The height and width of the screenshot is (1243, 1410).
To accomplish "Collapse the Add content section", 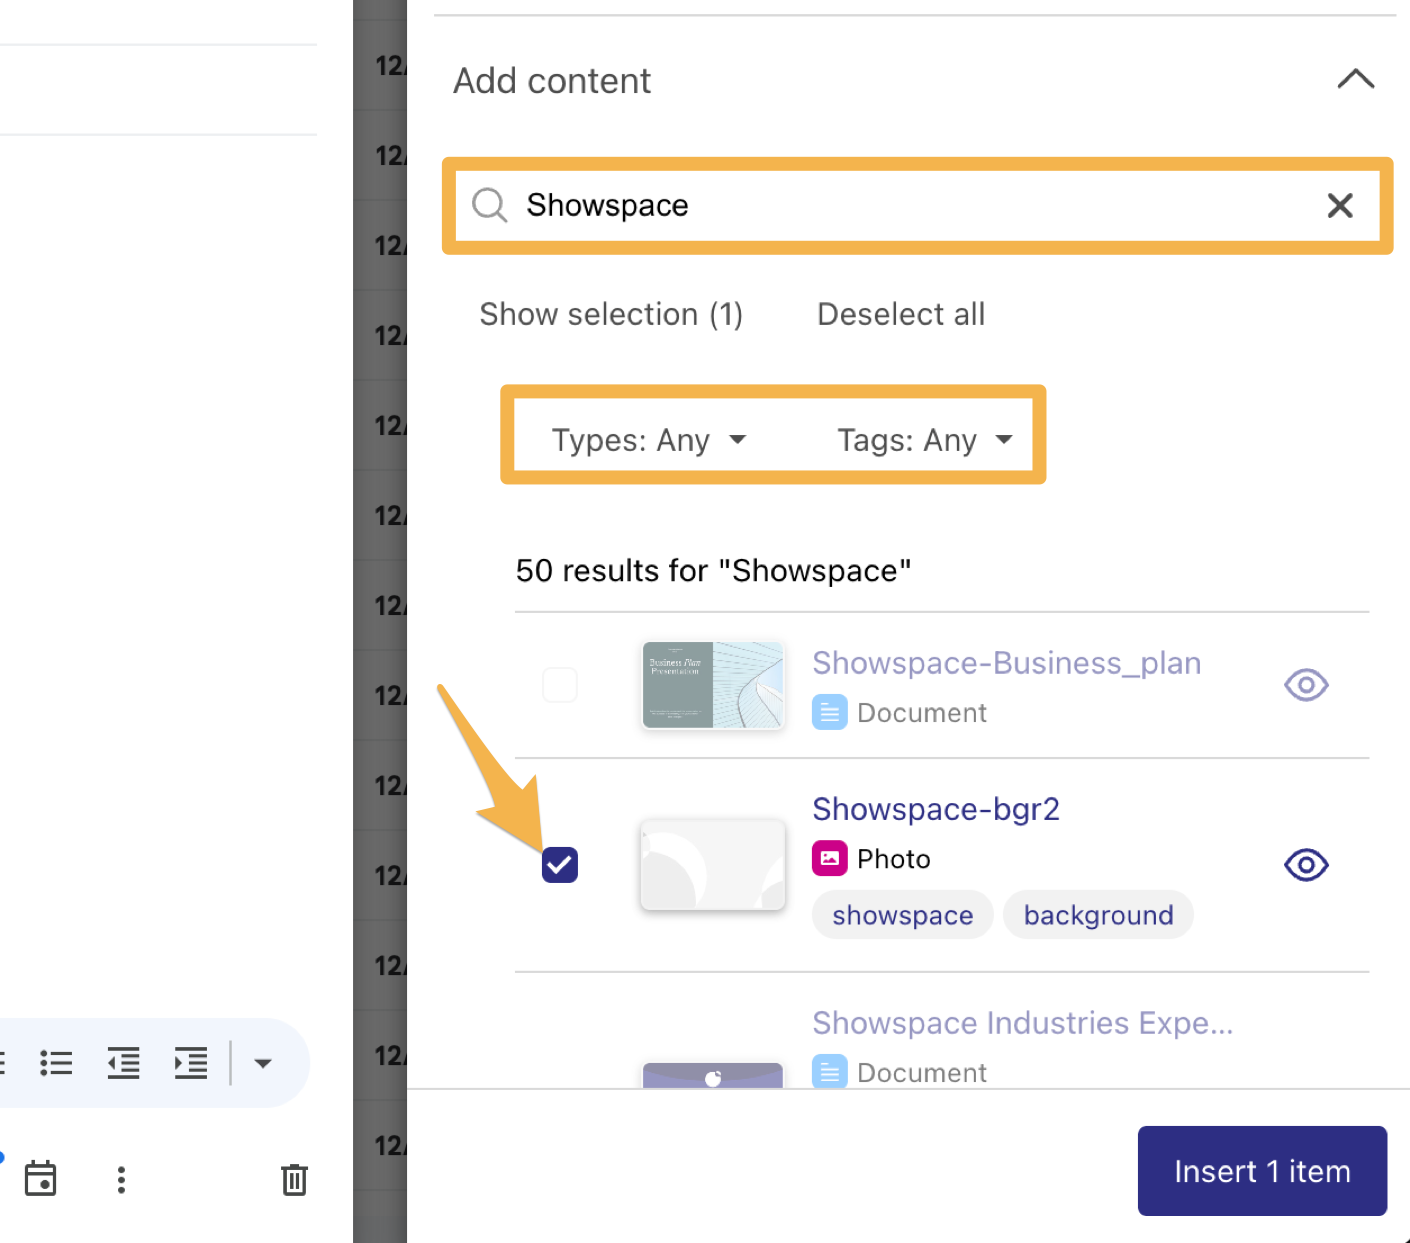I will coord(1355,80).
